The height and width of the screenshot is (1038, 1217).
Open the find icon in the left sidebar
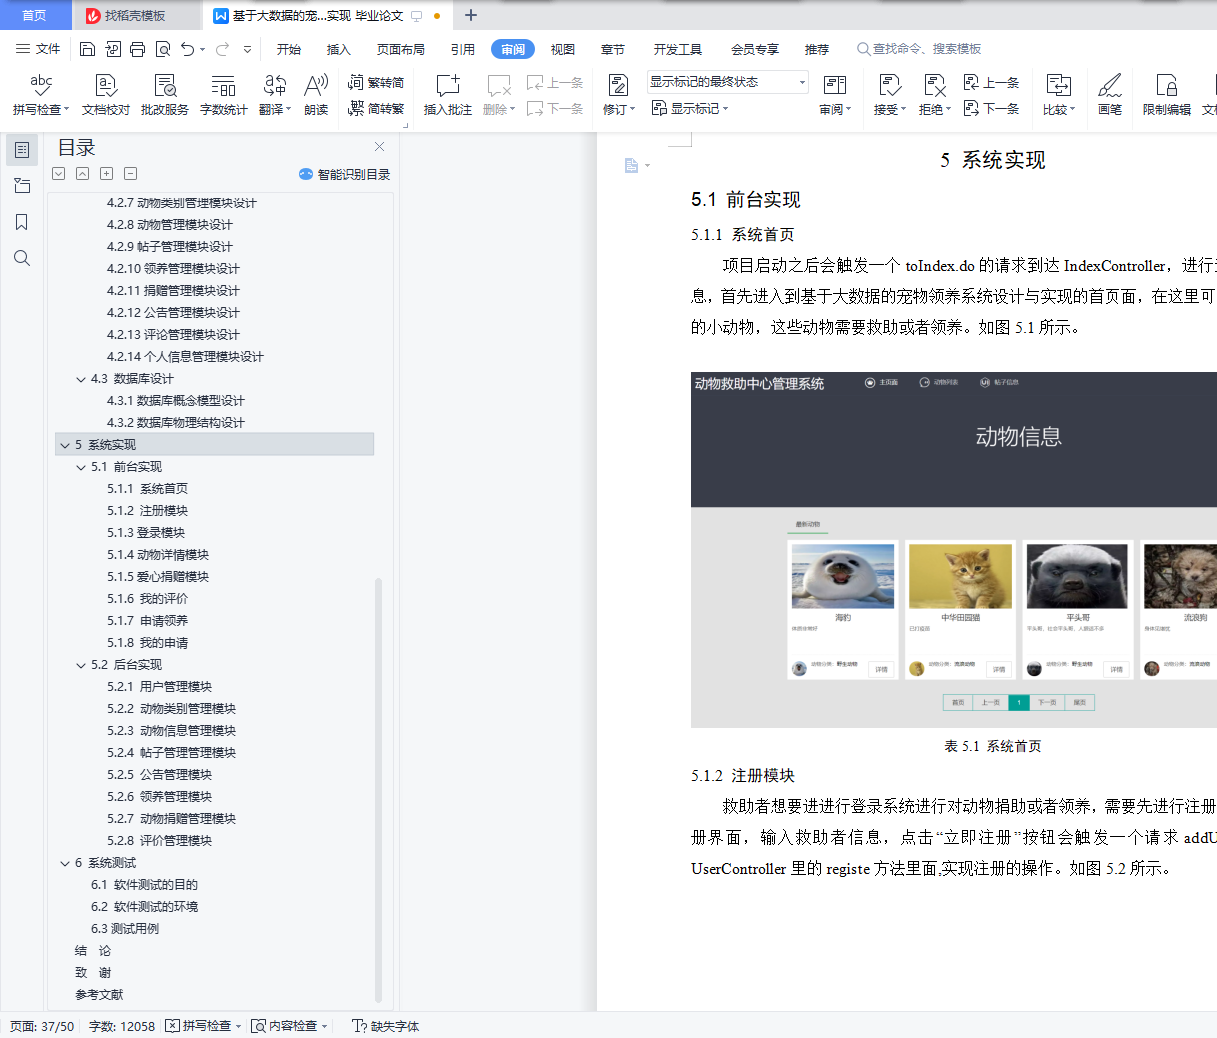click(x=22, y=258)
